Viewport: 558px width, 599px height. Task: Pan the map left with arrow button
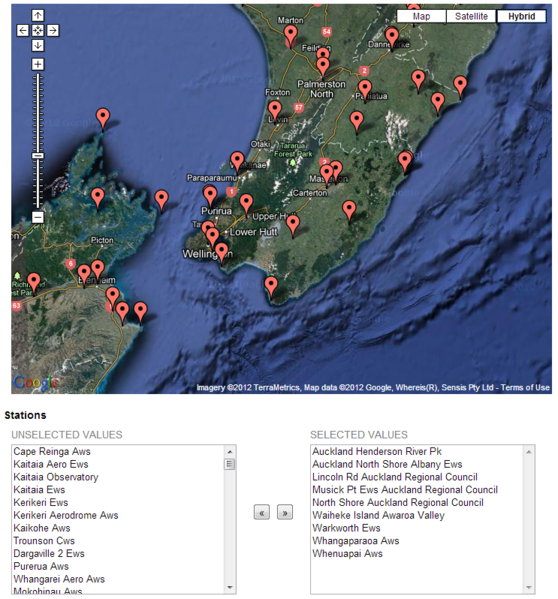(23, 31)
